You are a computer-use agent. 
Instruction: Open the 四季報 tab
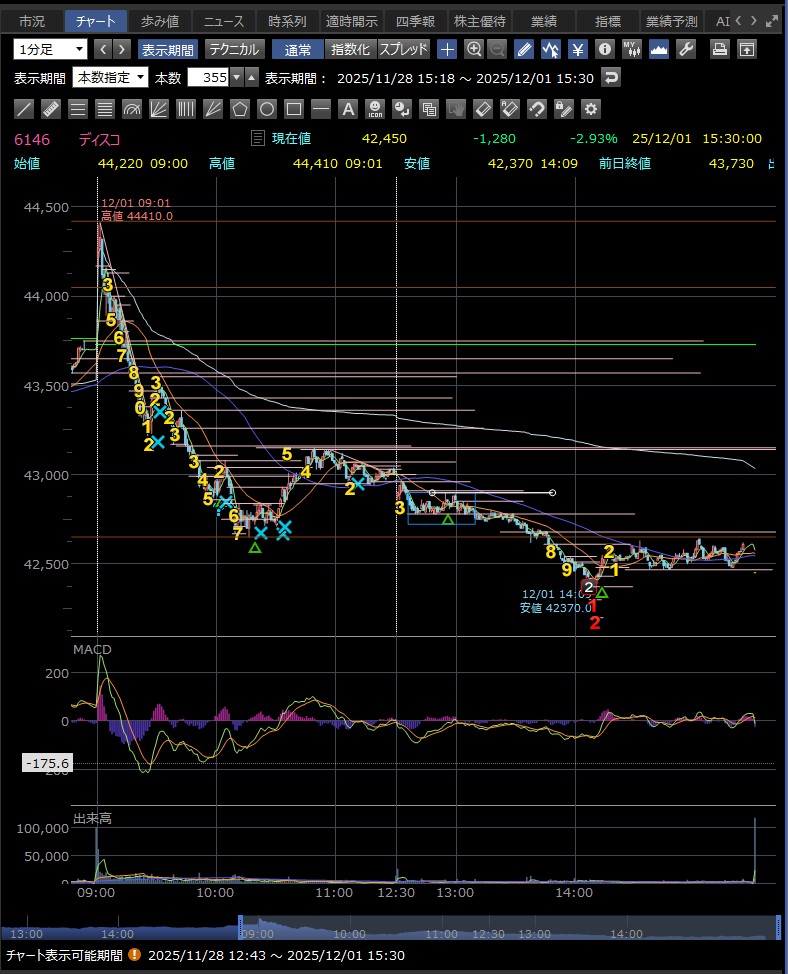(414, 21)
